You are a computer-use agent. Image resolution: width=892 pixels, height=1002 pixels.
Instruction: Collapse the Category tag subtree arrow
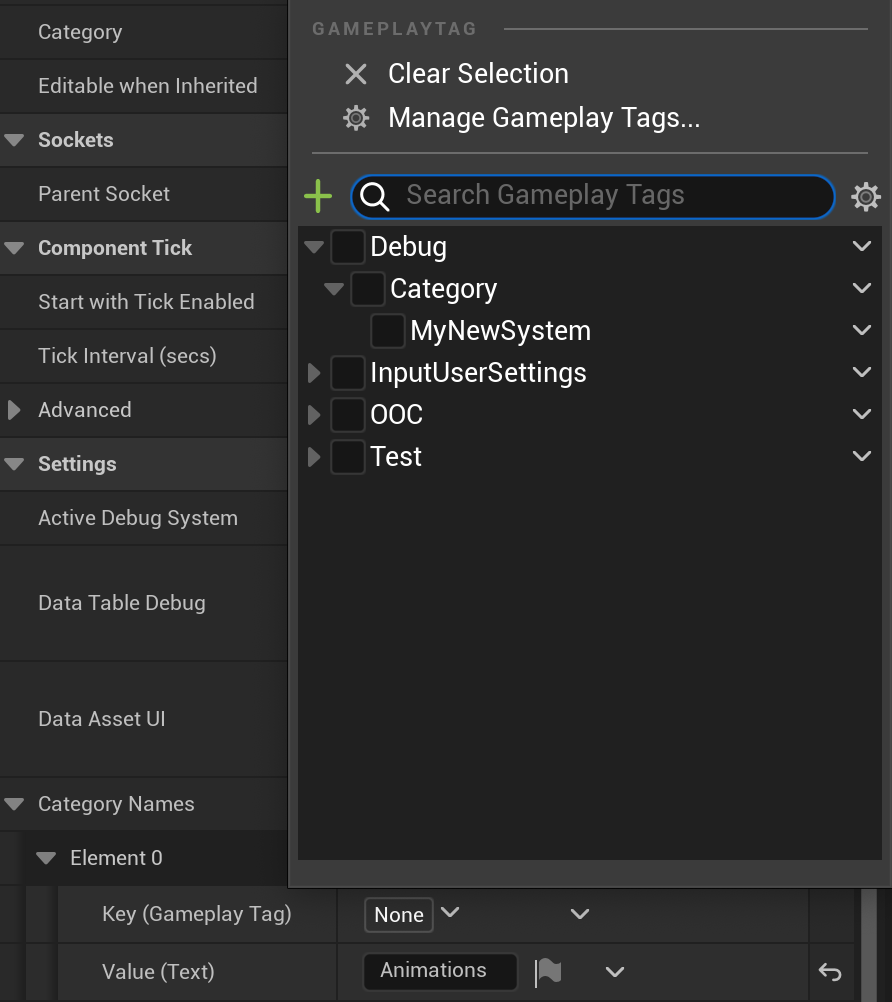click(334, 289)
